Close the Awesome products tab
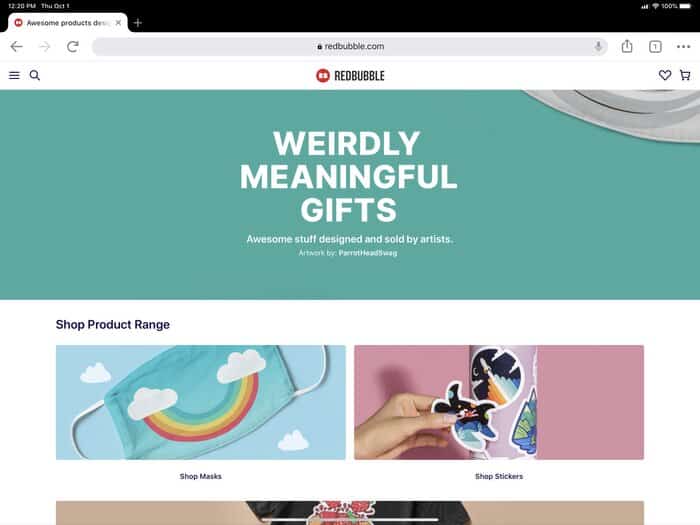 tap(118, 23)
